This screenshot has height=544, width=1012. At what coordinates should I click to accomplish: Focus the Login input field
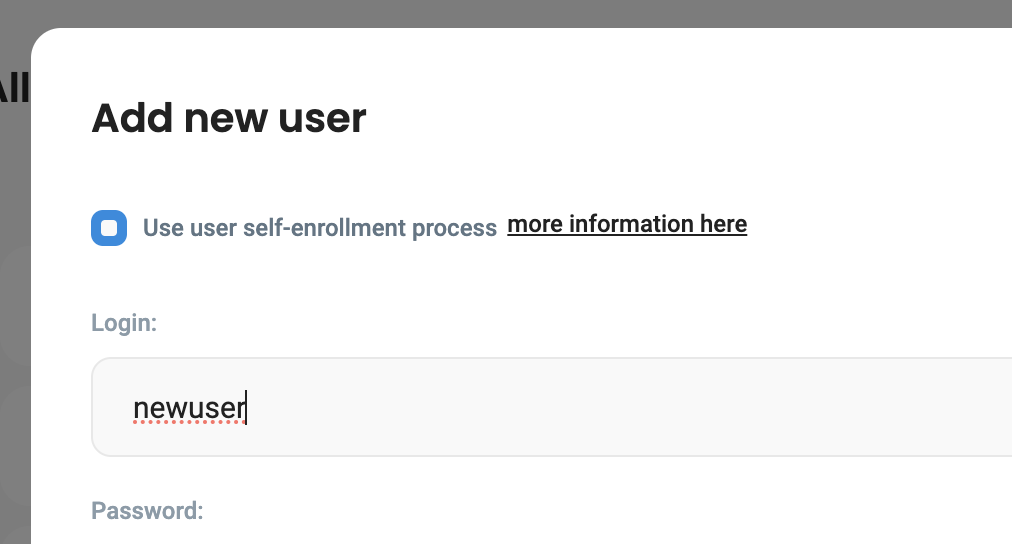coord(550,407)
